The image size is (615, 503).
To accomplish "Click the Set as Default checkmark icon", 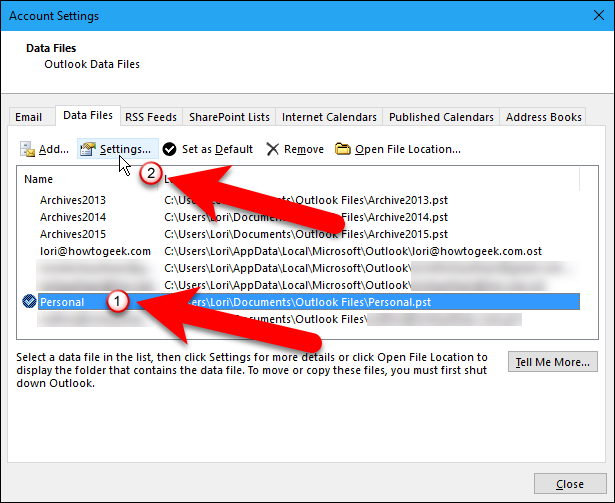I will [x=169, y=149].
